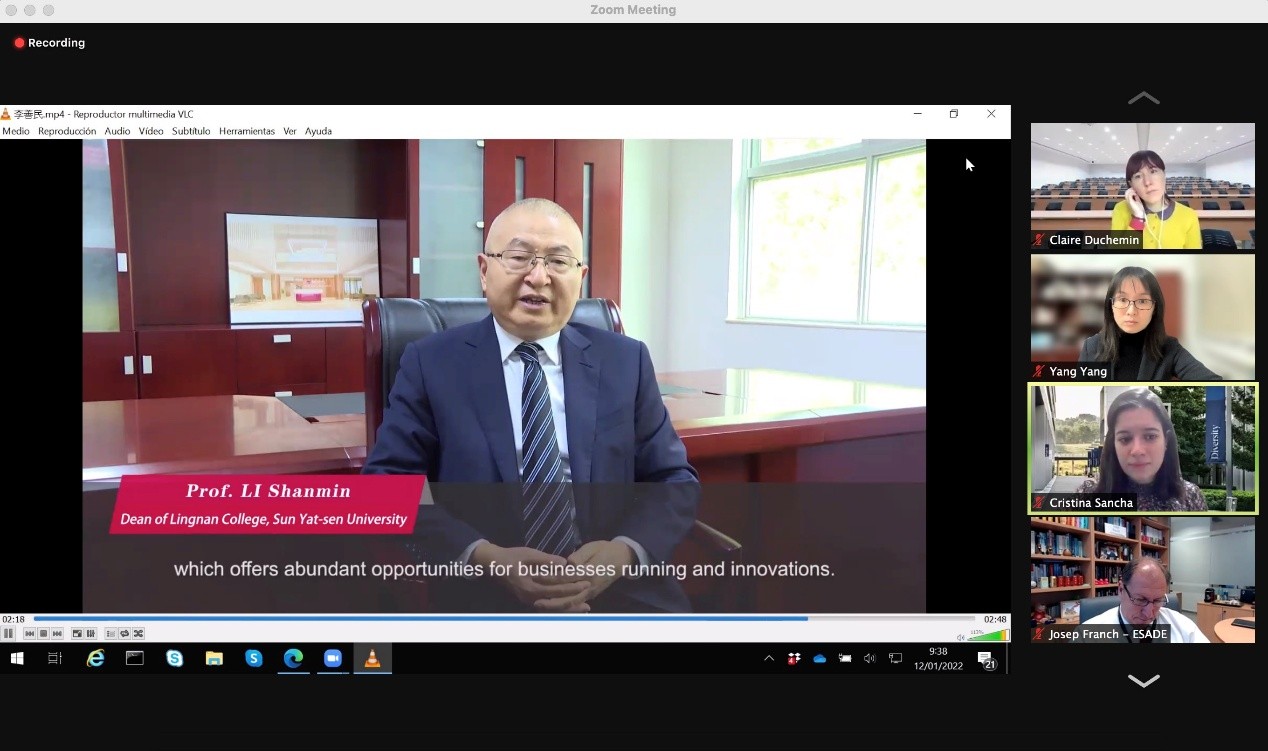Toggle loop repeat mode in VLC
Viewport: 1268px width, 751px height.
click(125, 634)
